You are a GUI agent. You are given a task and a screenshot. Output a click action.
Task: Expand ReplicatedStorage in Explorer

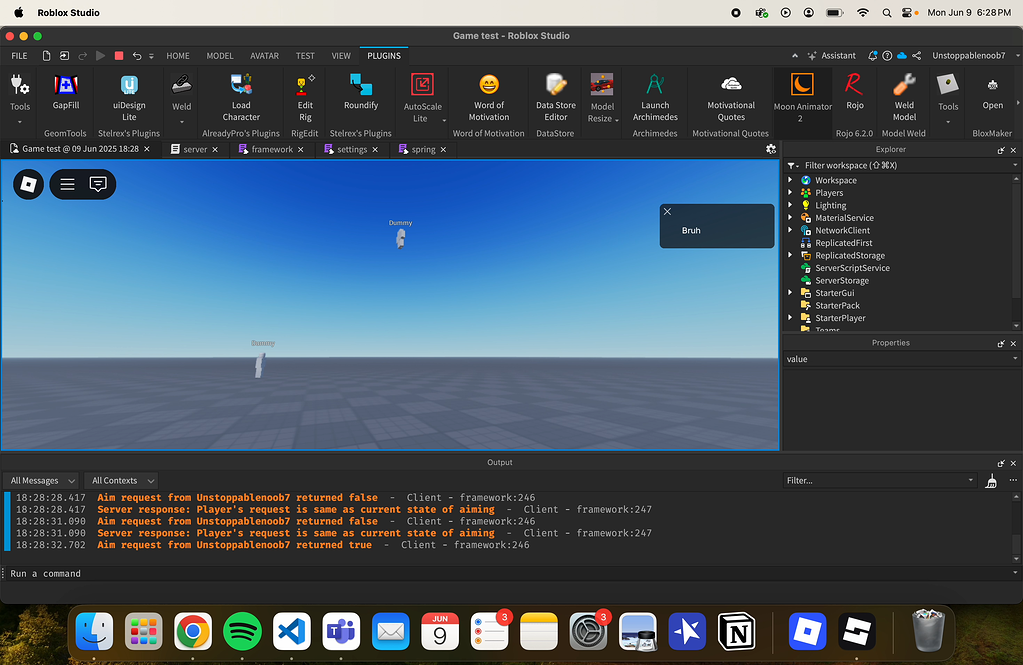pyautogui.click(x=790, y=255)
